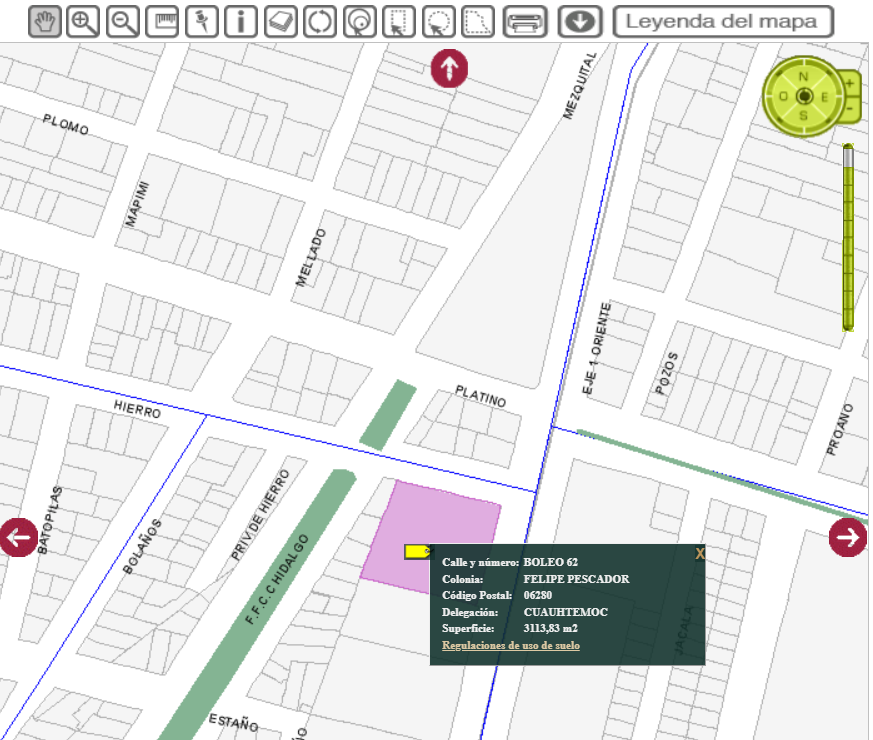Viewport: 873px width, 740px height.
Task: Activate the zoom out magnifier tool
Action: (122, 22)
